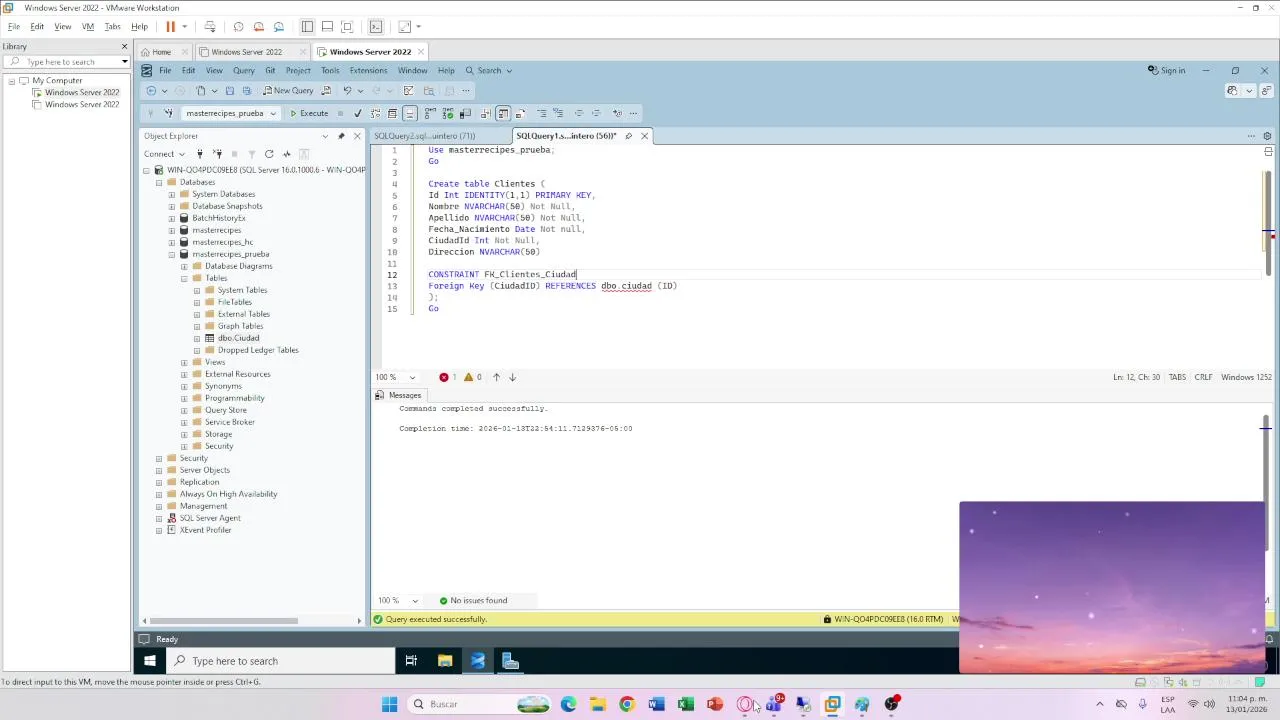
Task: Expand the Security folder under server
Action: [159, 458]
